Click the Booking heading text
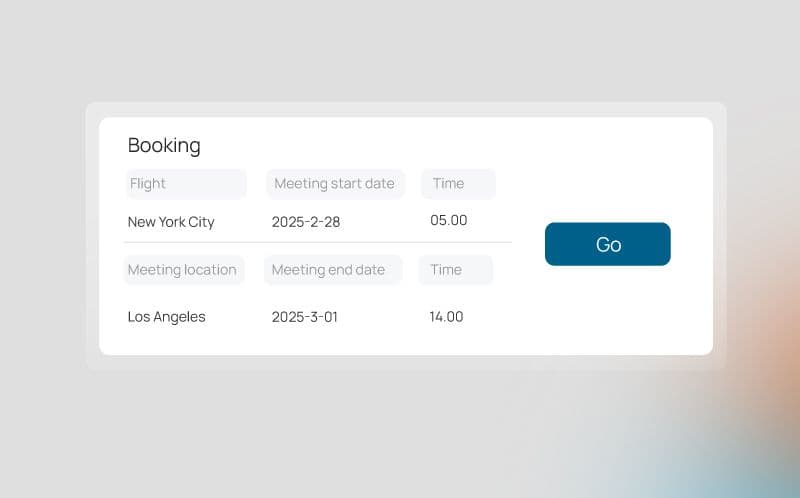The image size is (800, 498). tap(164, 145)
